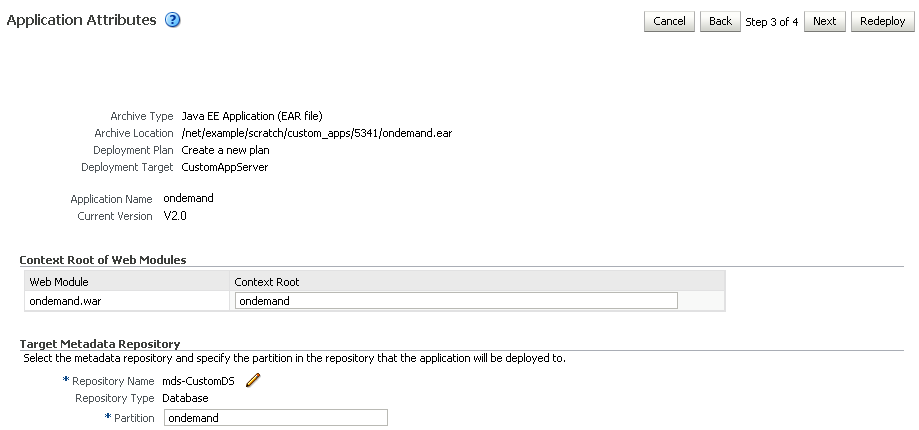Image resolution: width=919 pixels, height=430 pixels.
Task: Click the Application Attributes page title
Action: [x=81, y=20]
